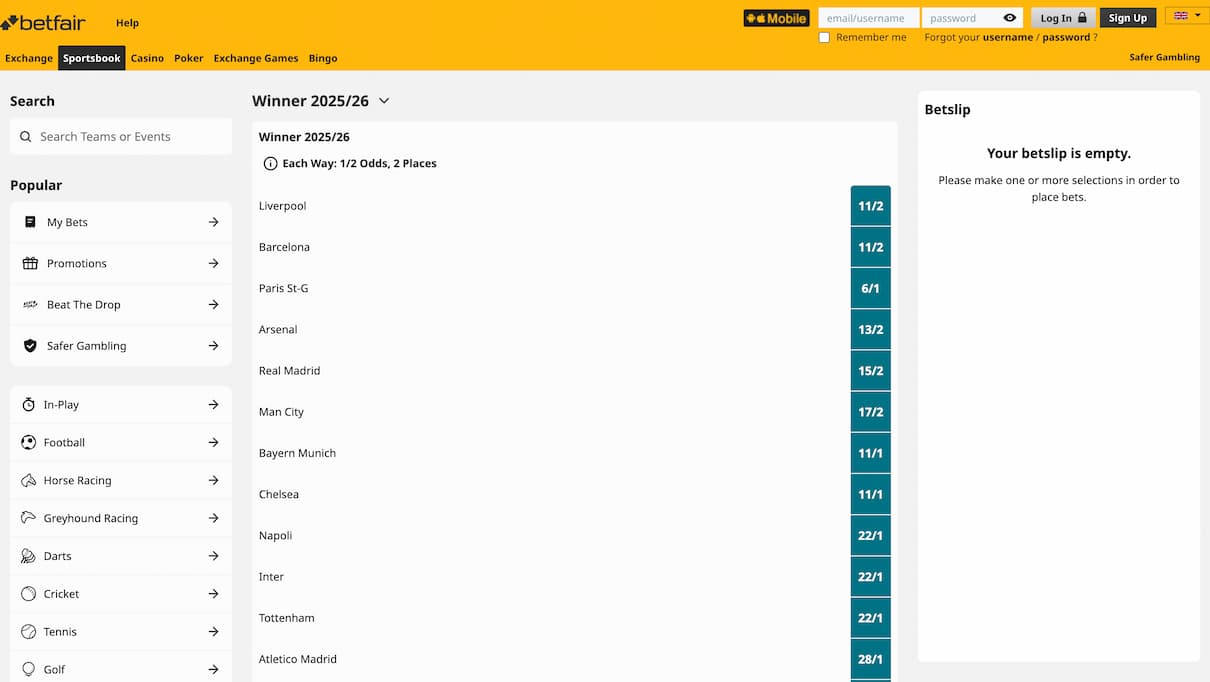
Task: Expand the Winner 2025/26 dropdown chevron
Action: pos(384,101)
